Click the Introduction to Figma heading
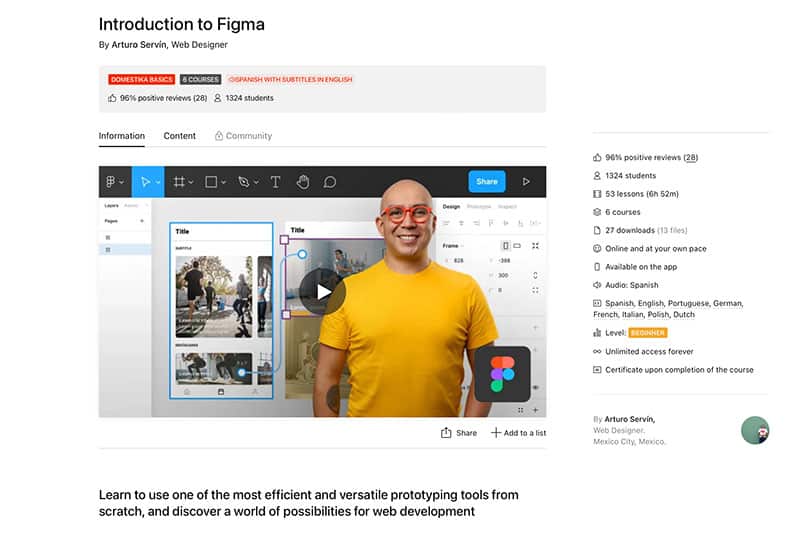The height and width of the screenshot is (533, 800). coord(182,24)
